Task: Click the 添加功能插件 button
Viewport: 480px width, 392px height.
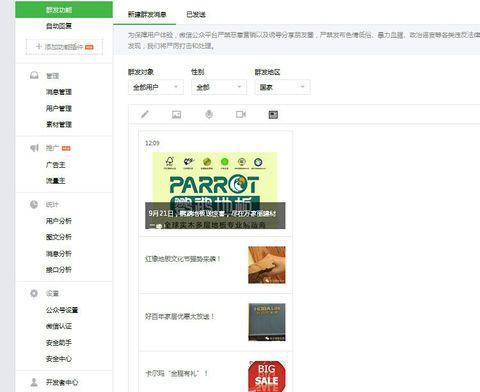Action: point(64,47)
